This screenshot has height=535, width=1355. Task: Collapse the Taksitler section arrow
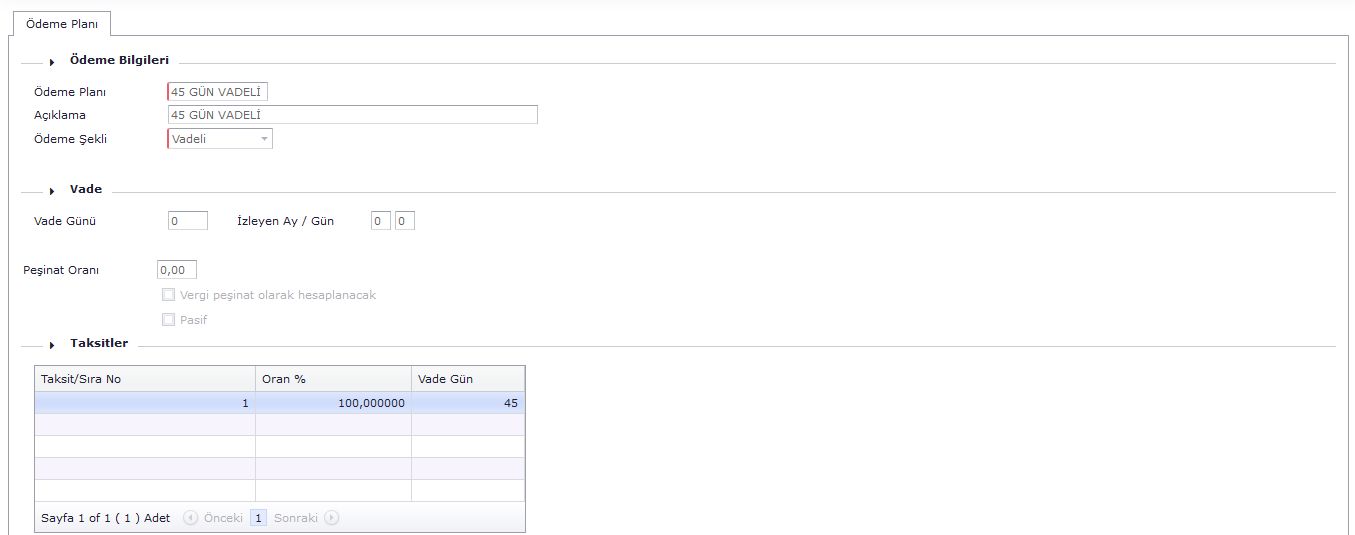(x=52, y=345)
